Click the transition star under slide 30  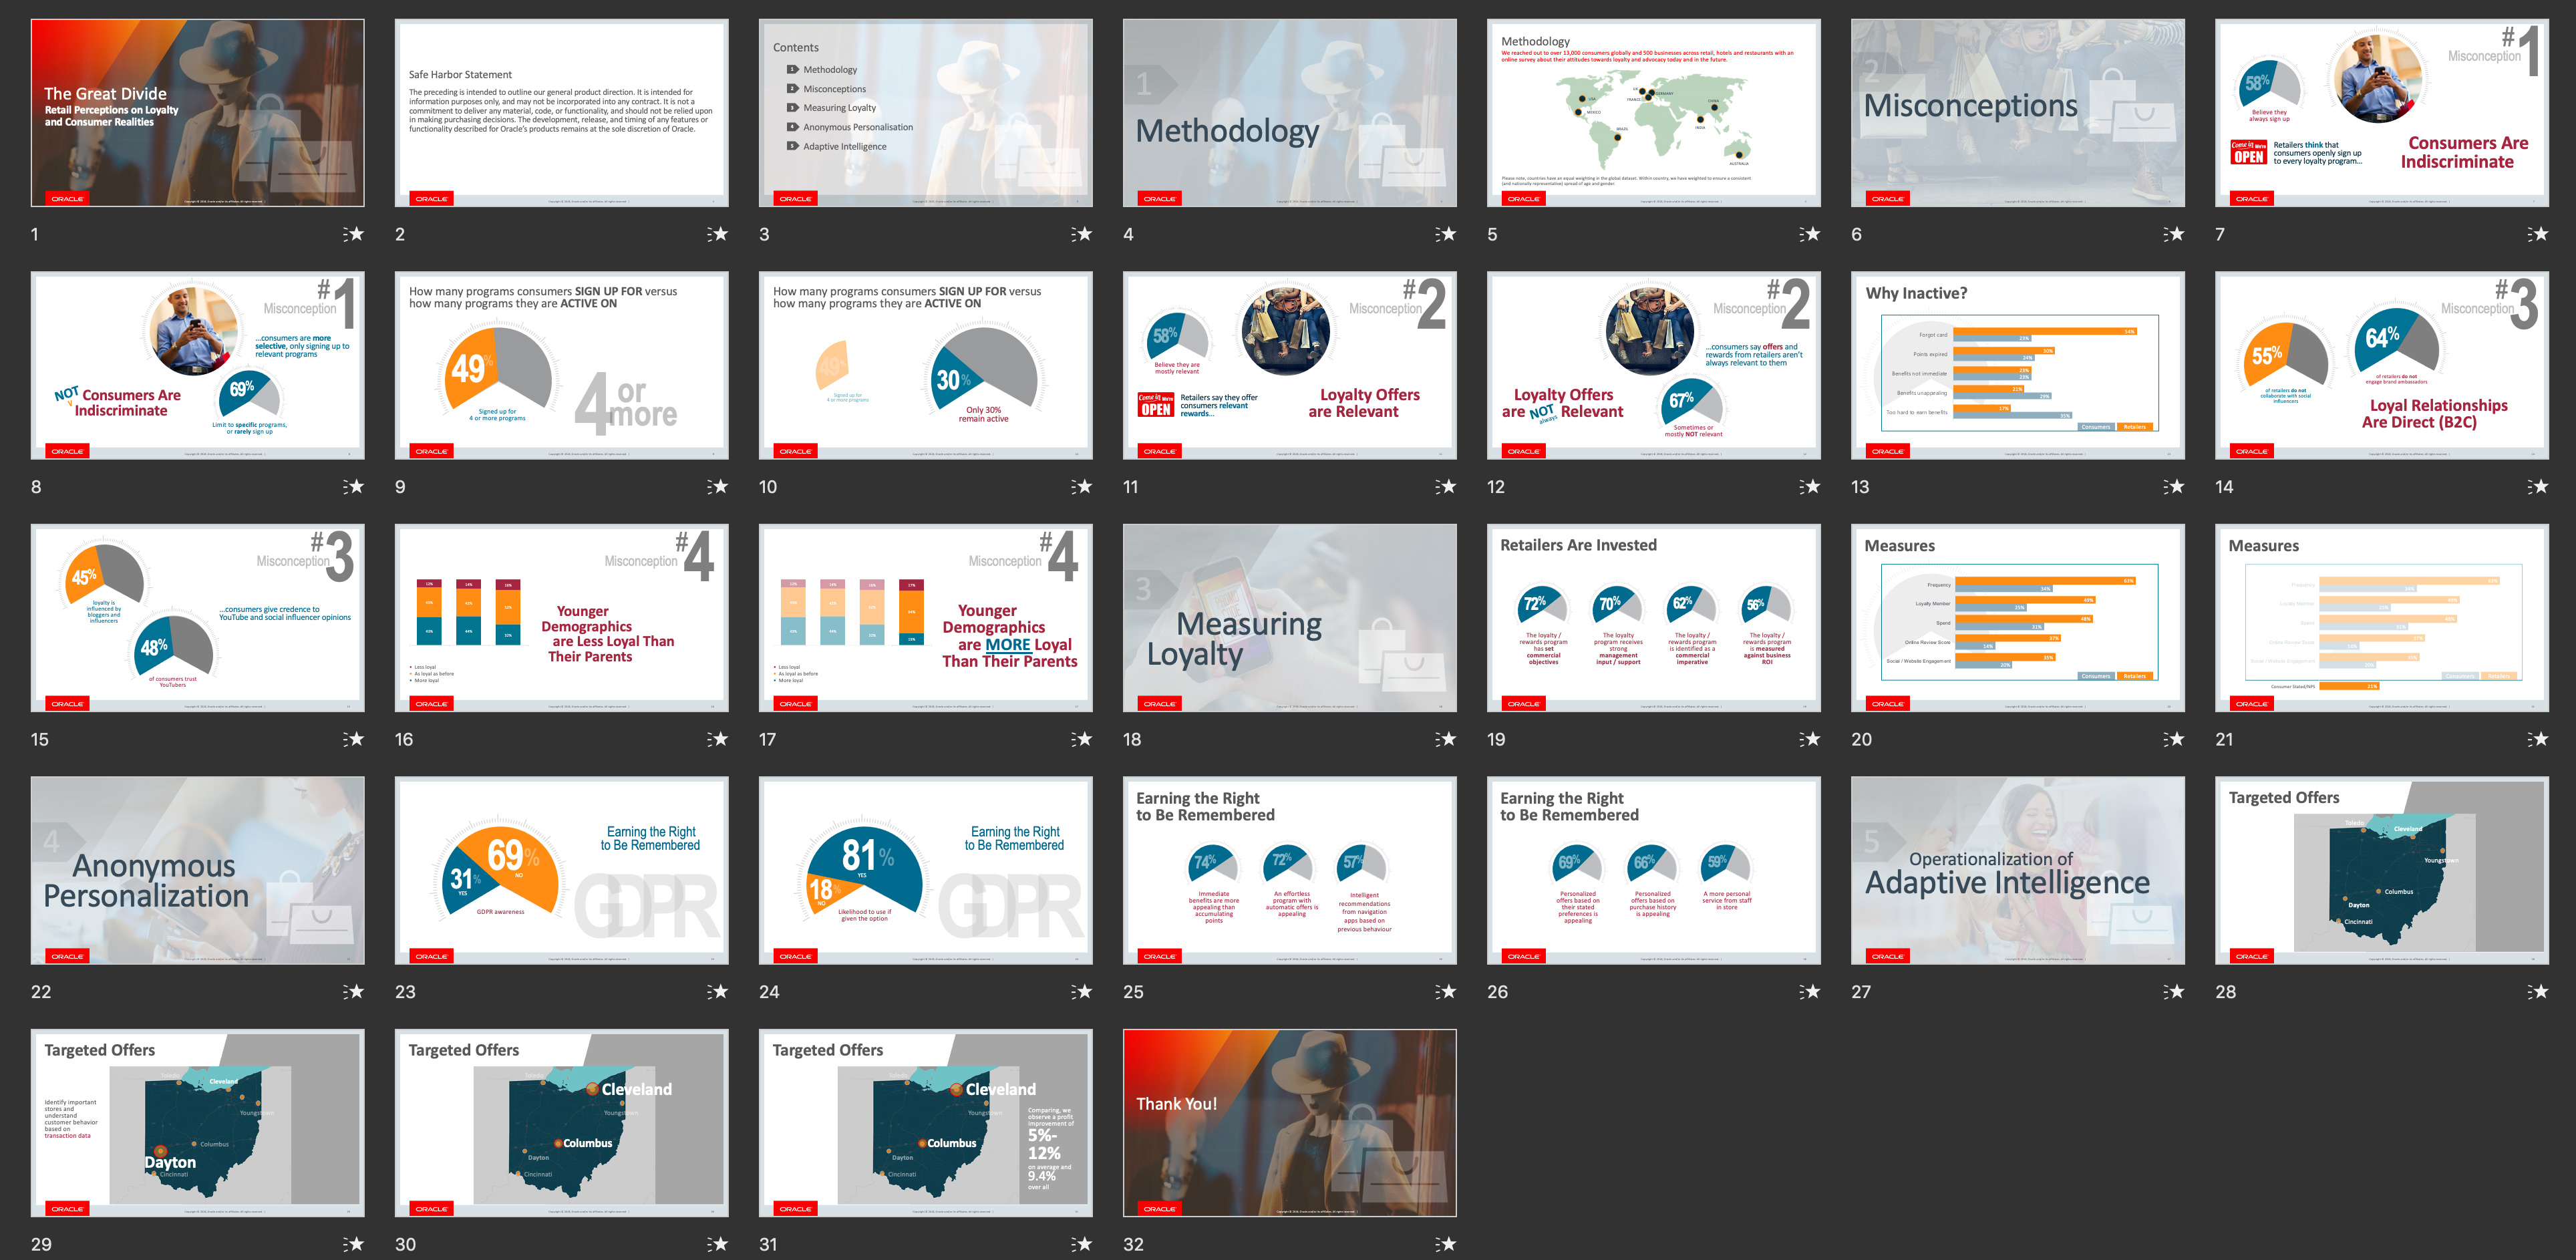pyautogui.click(x=718, y=1244)
